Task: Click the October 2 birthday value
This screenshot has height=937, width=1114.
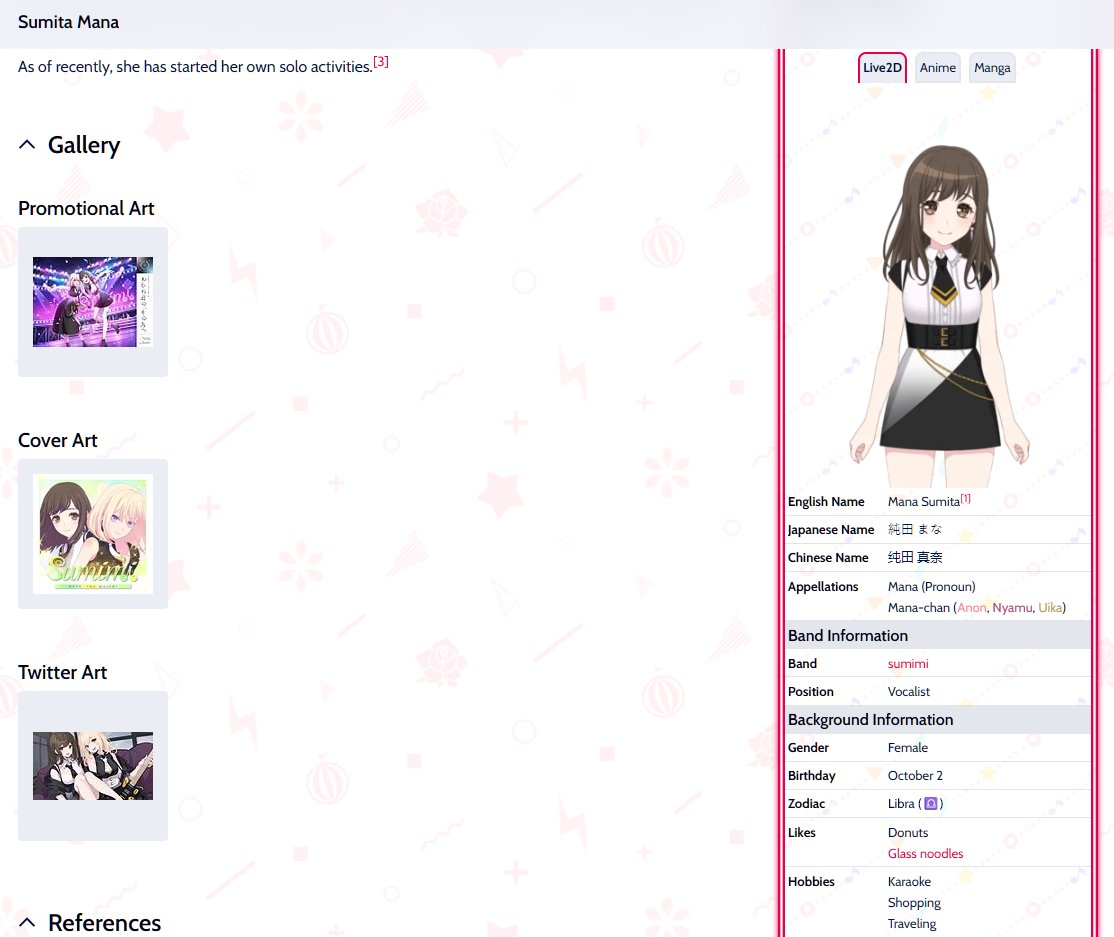Action: 915,776
